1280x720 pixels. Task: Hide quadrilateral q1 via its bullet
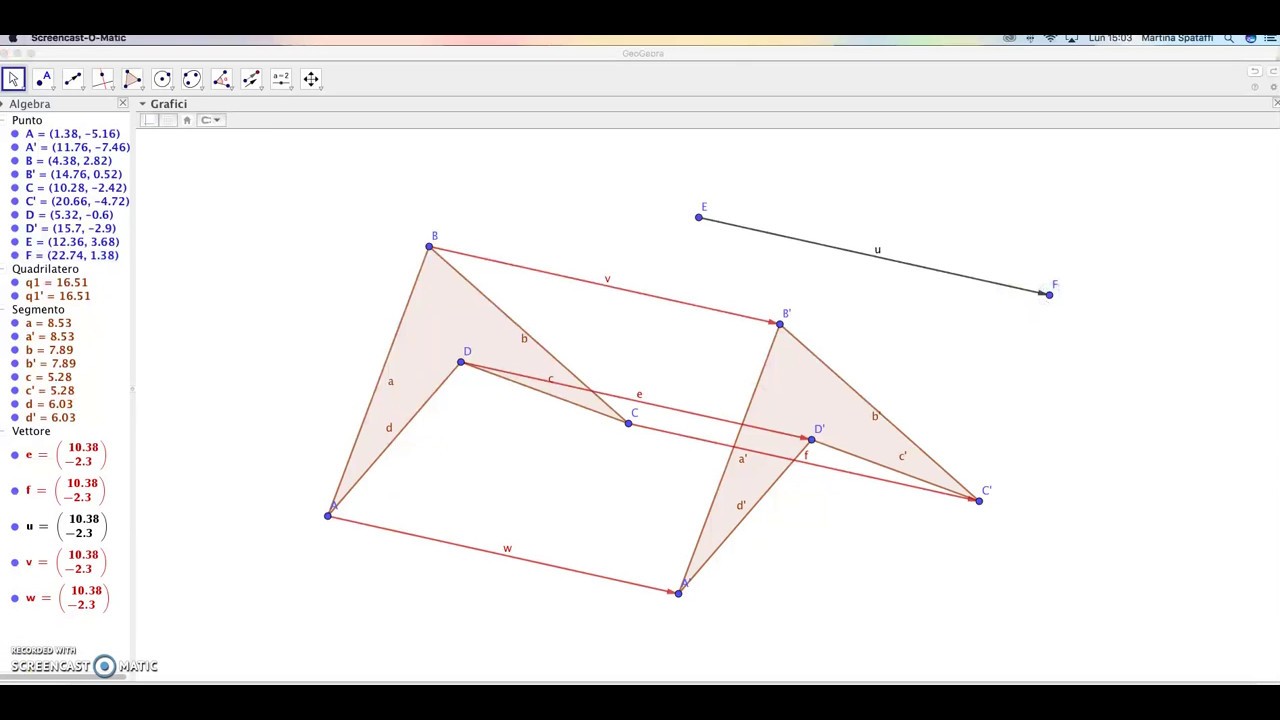point(15,283)
